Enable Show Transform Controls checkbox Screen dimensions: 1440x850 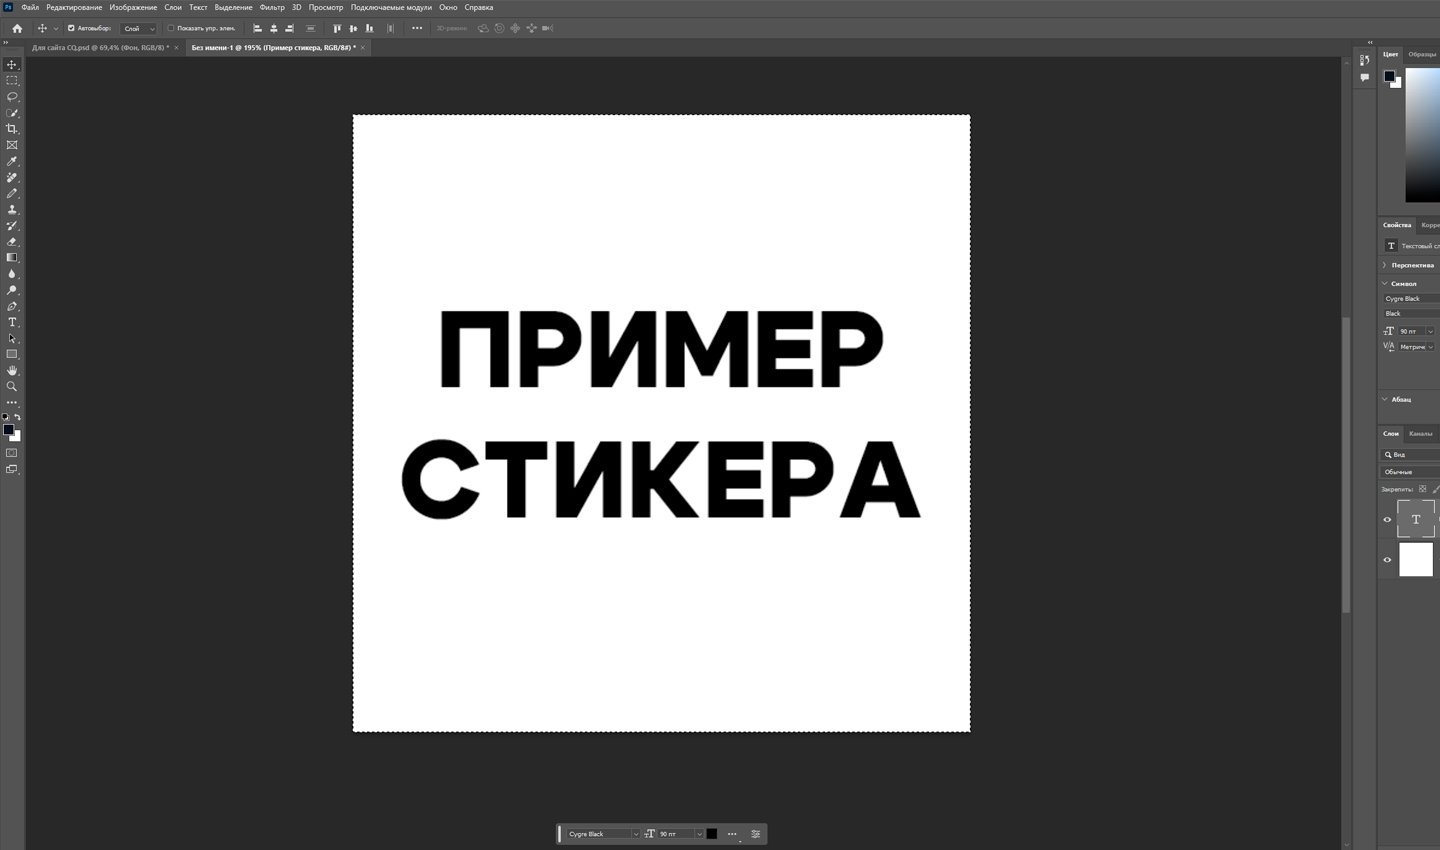(171, 28)
